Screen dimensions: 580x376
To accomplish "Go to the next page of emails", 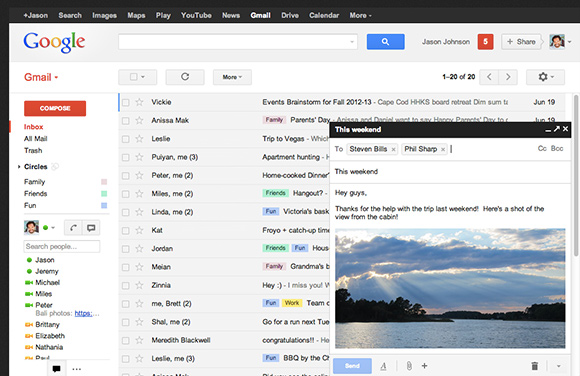I will [x=508, y=77].
